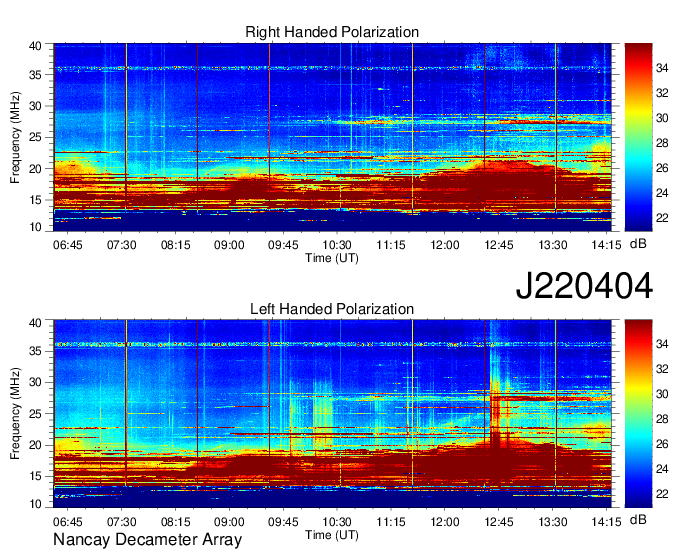Click the 09:00 time tick on the top plot

pyautogui.click(x=229, y=245)
